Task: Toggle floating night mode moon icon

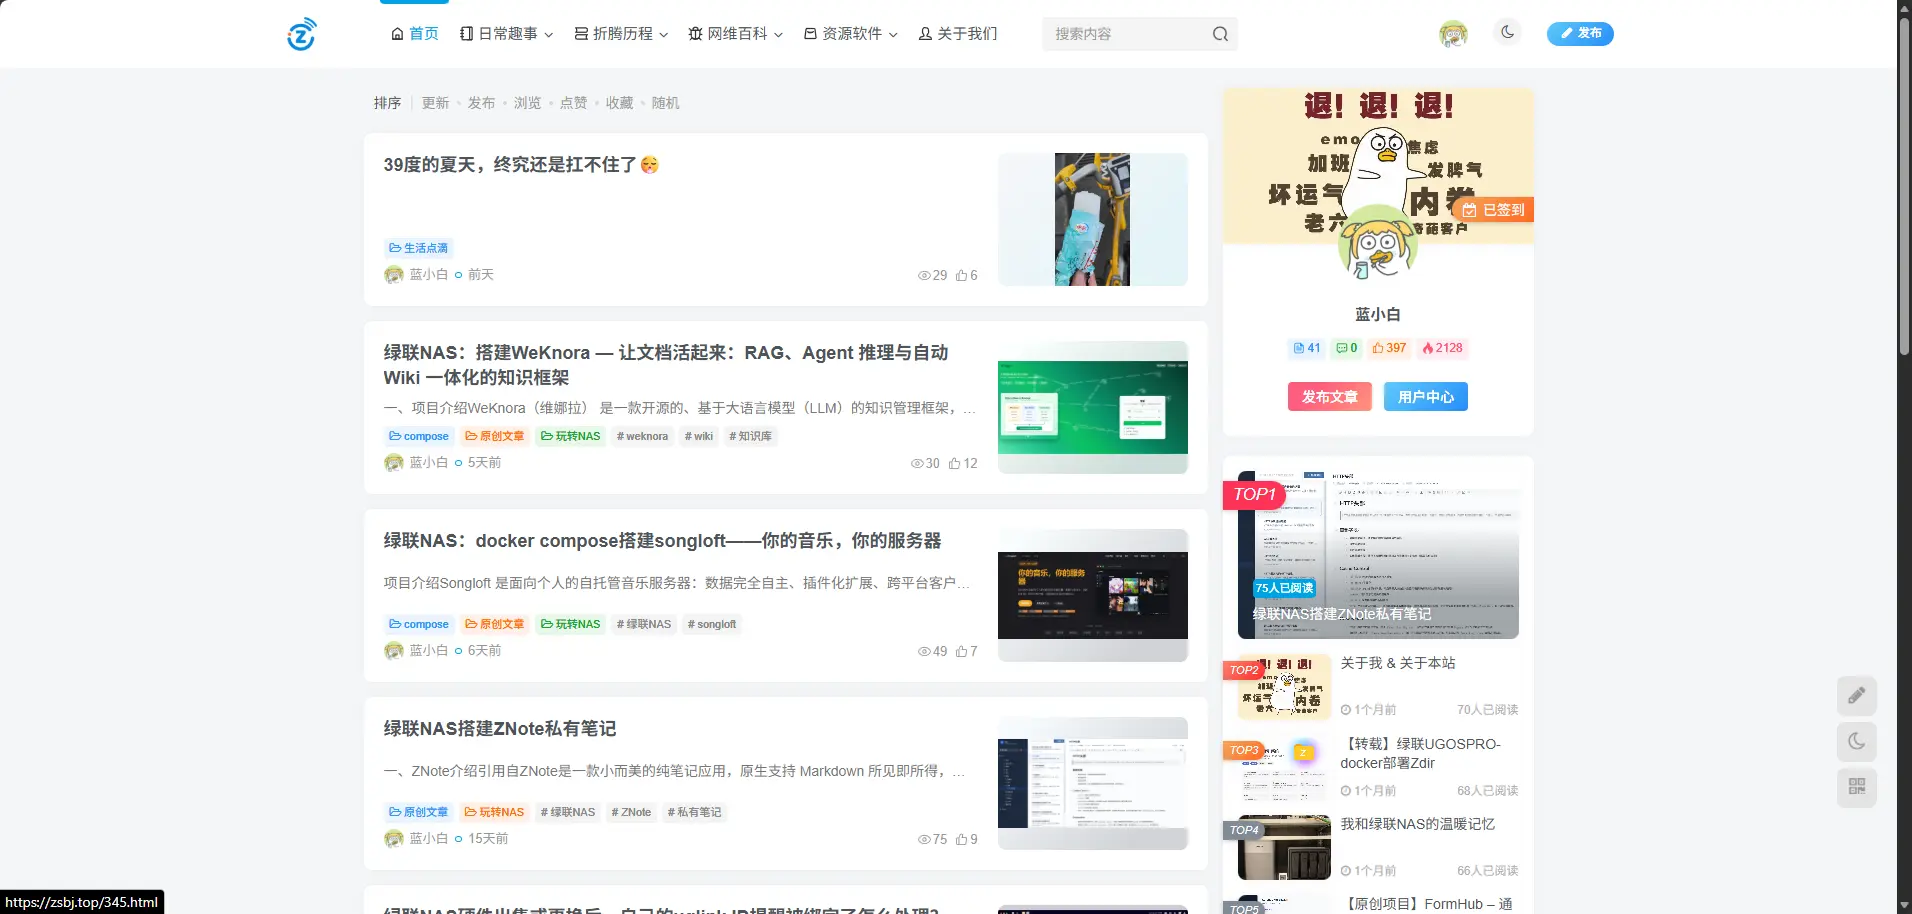Action: click(1856, 742)
